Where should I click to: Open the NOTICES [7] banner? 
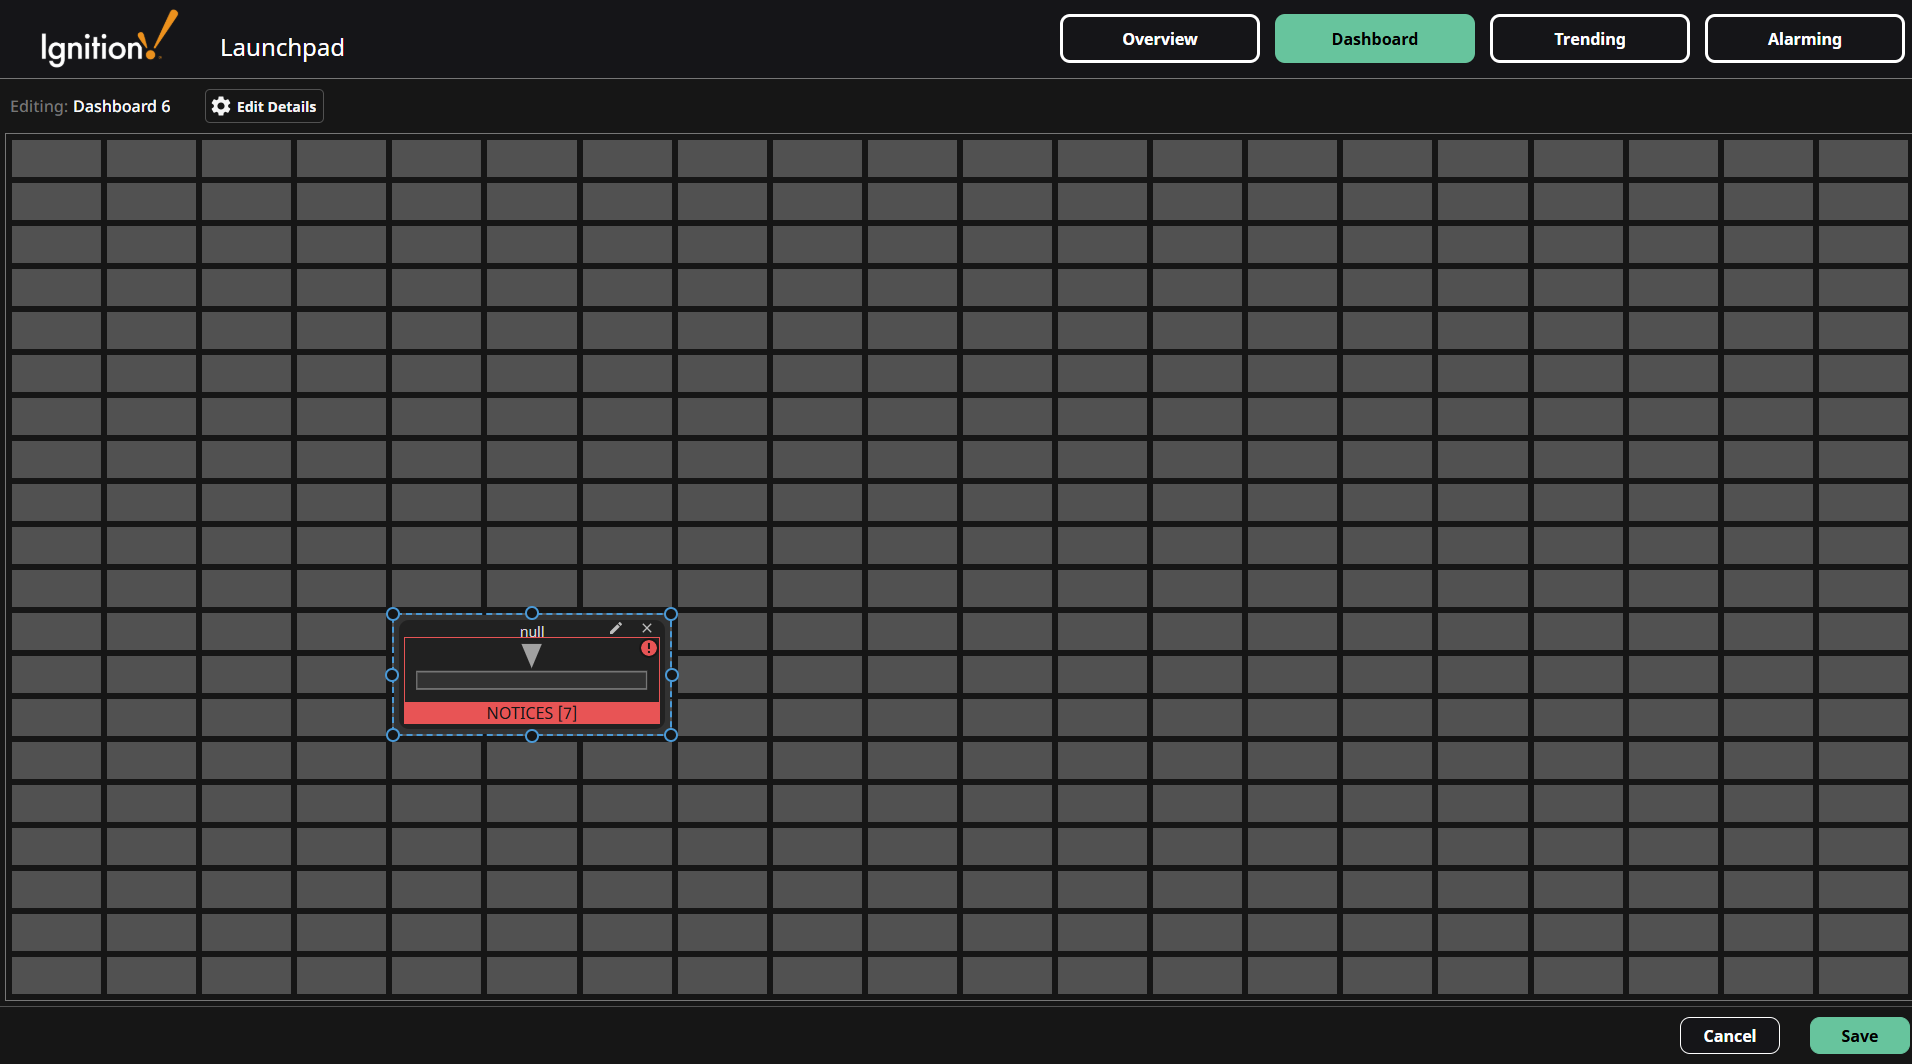click(531, 712)
